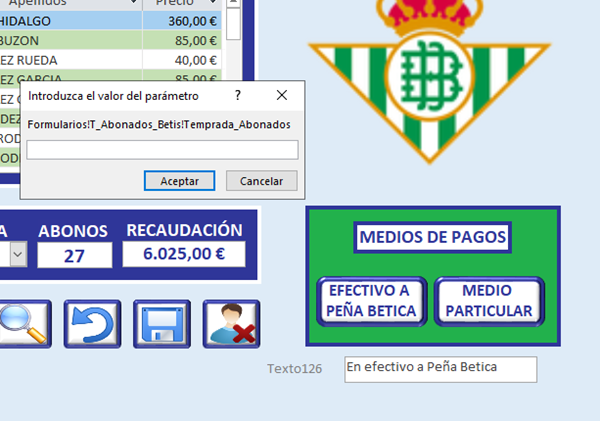600x421 pixels.
Task: Click the Real Betis crest logo
Action: (x=429, y=80)
